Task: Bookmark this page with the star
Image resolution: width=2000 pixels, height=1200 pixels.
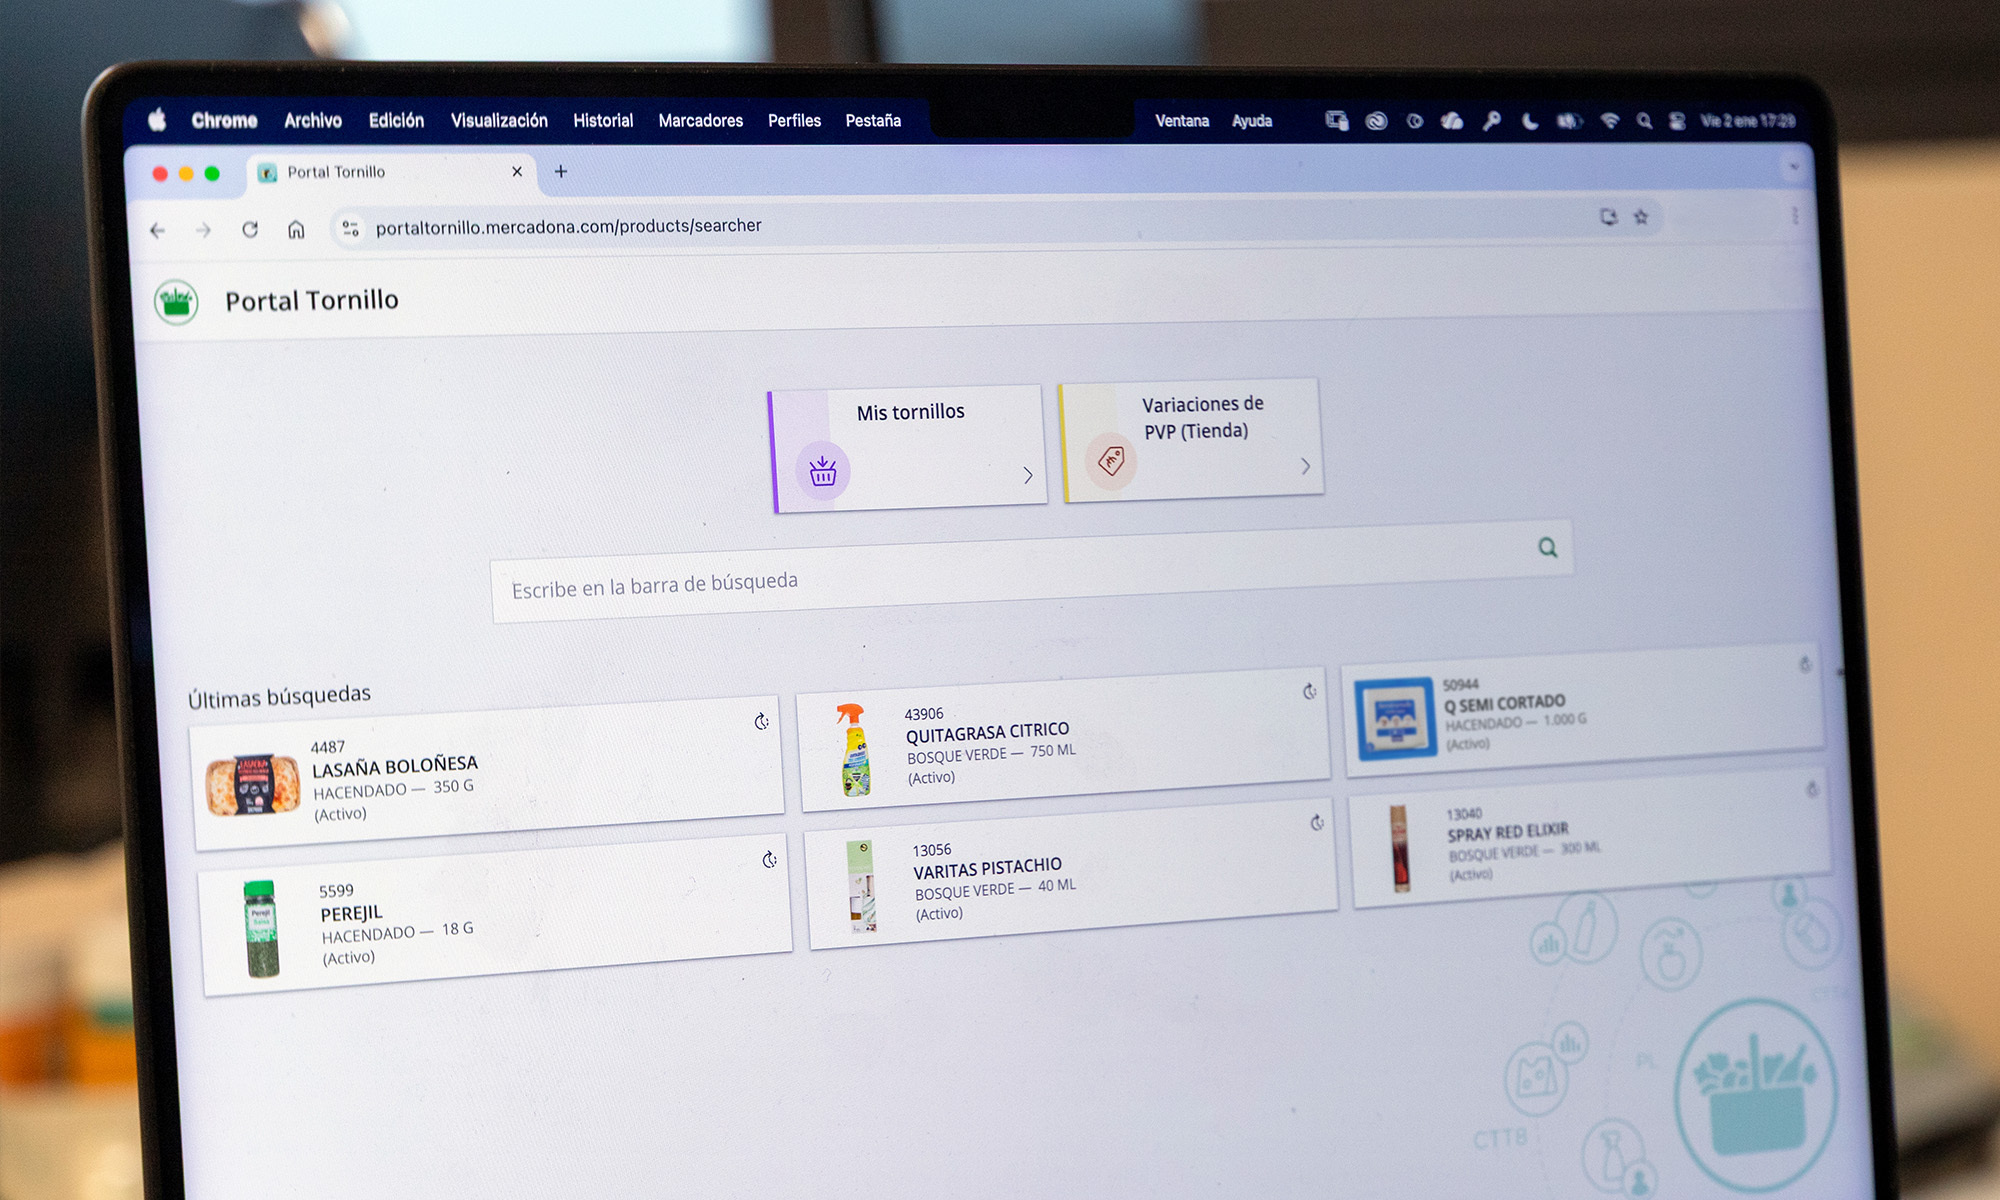Action: (x=1641, y=216)
